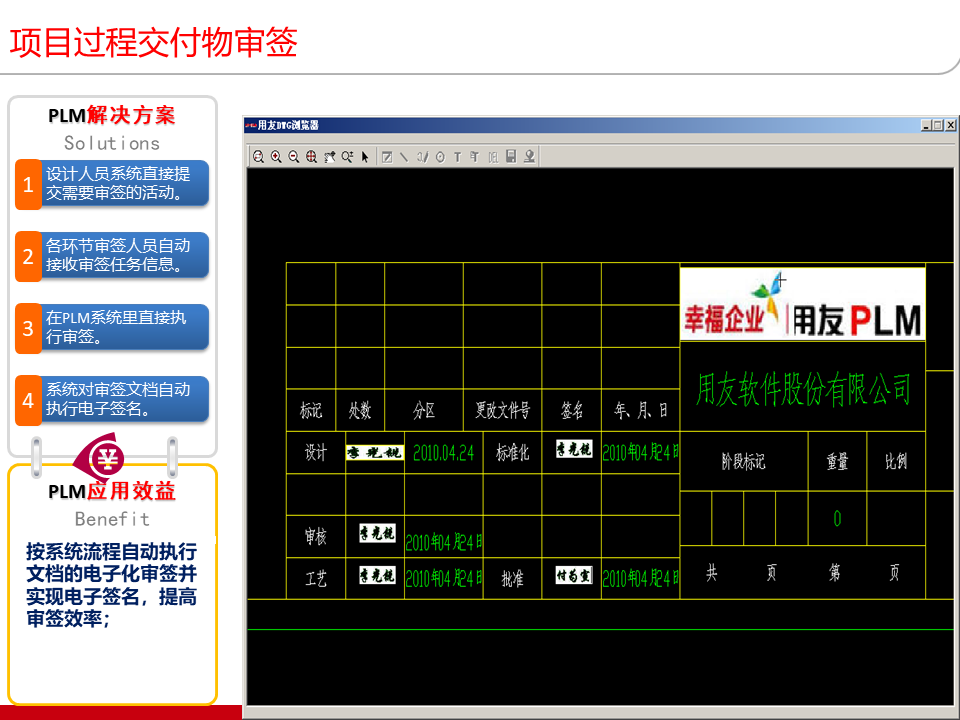The width and height of the screenshot is (960, 720).
Task: Select the arrow pointer tool
Action: [365, 157]
